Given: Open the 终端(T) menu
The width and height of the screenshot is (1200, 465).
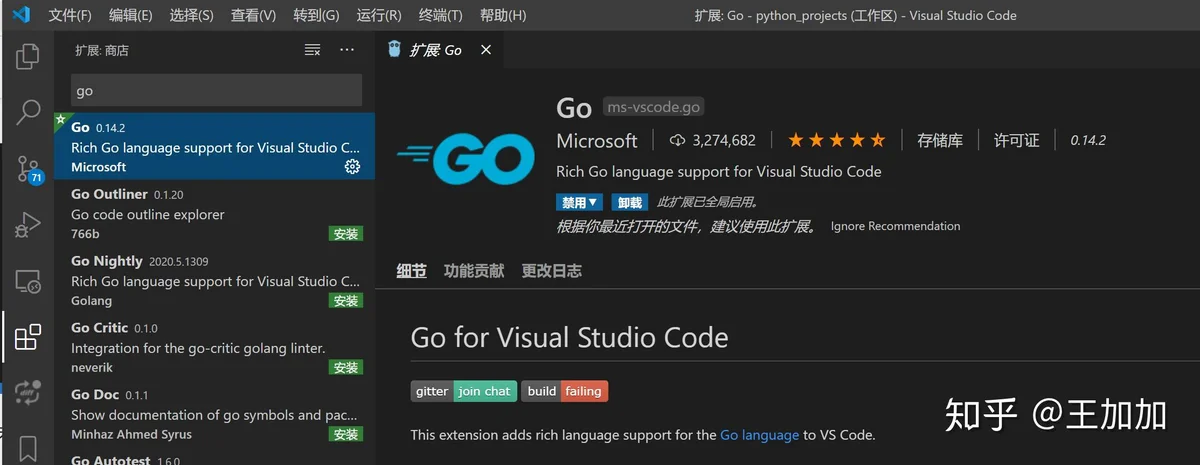Looking at the screenshot, I should (441, 15).
